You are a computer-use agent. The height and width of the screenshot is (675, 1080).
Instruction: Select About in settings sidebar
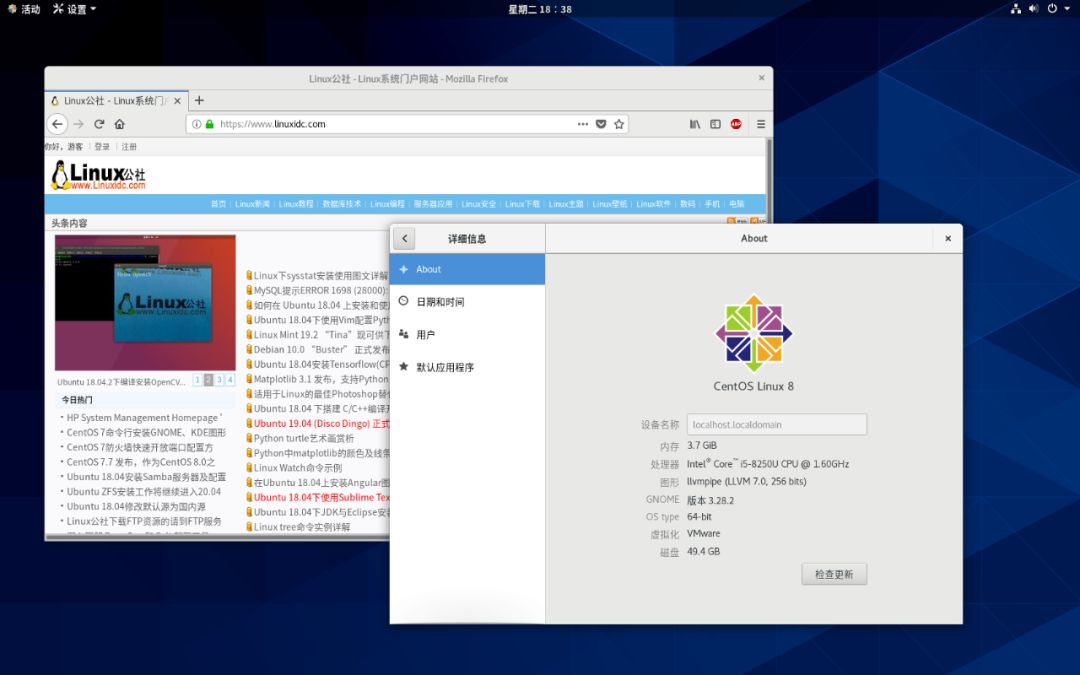point(467,269)
